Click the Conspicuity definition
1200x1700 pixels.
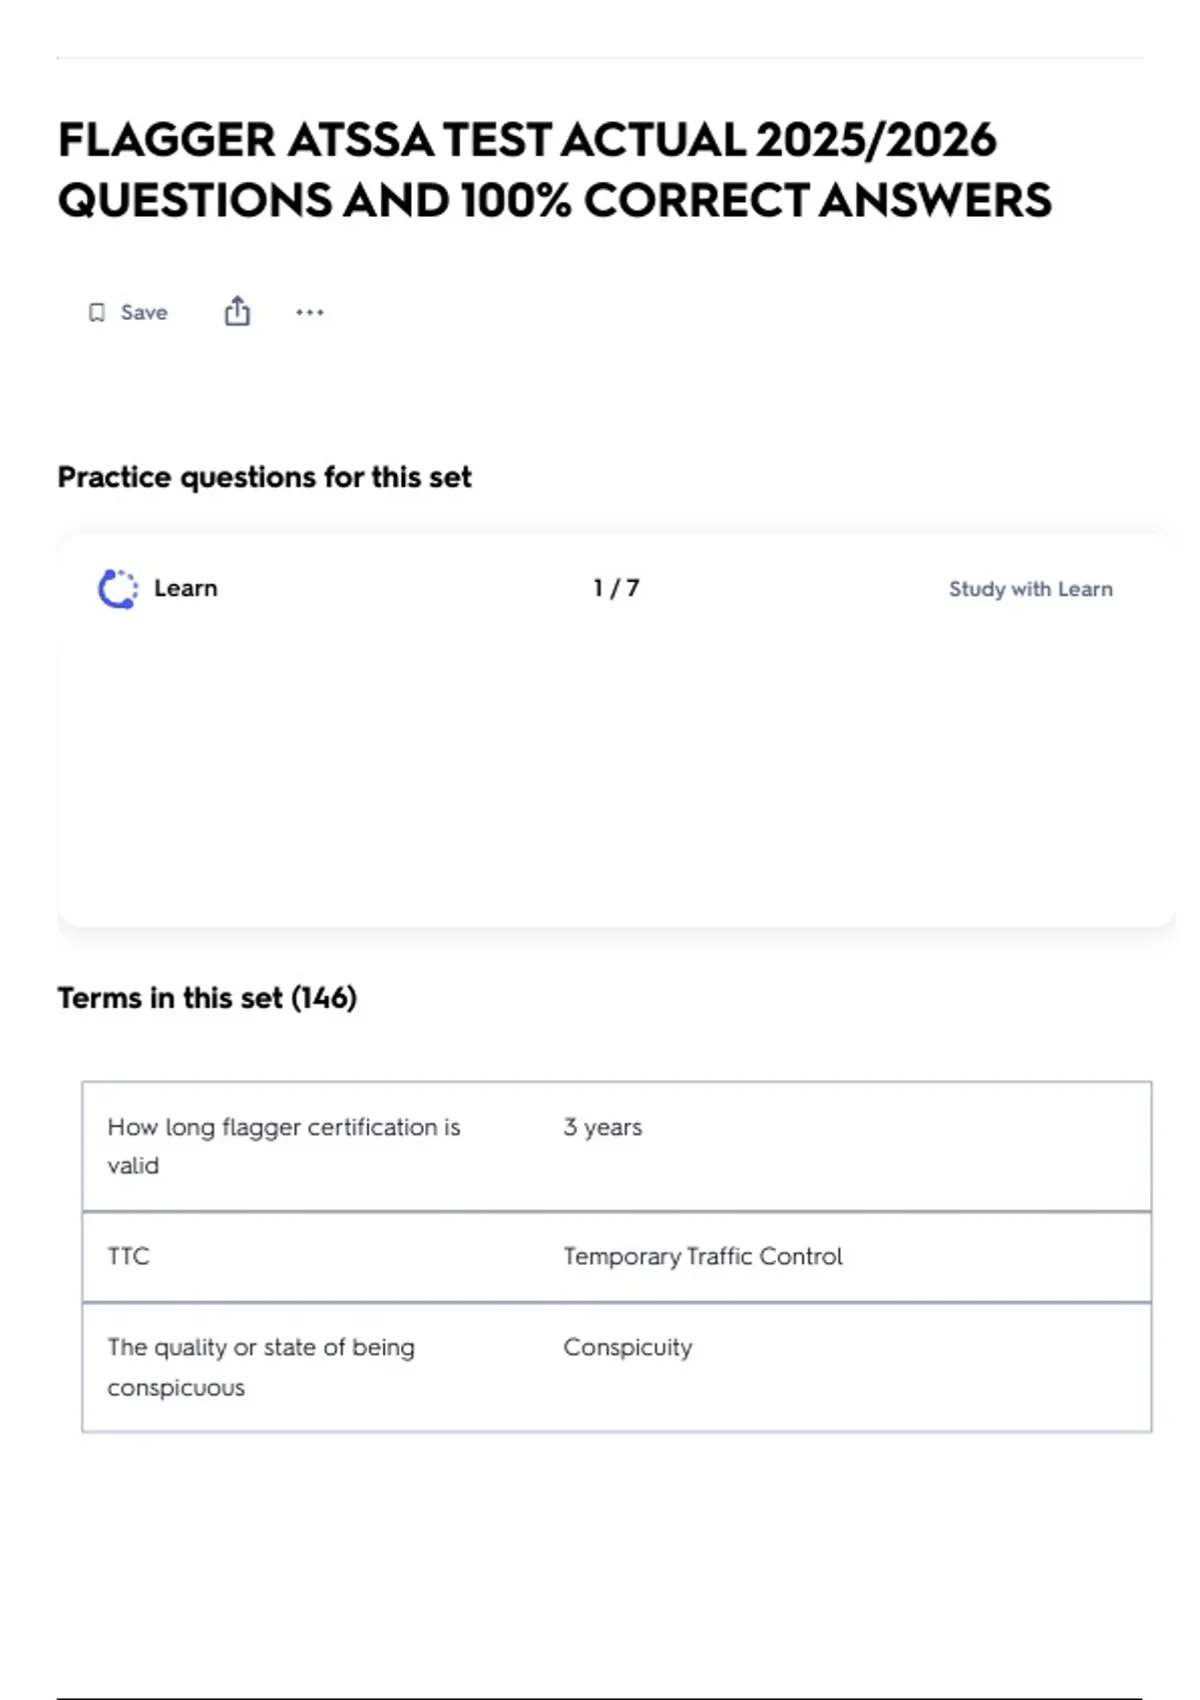627,1347
